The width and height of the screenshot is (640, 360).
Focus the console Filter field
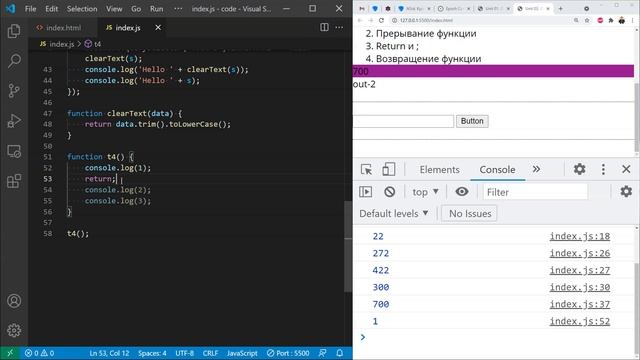coord(535,192)
